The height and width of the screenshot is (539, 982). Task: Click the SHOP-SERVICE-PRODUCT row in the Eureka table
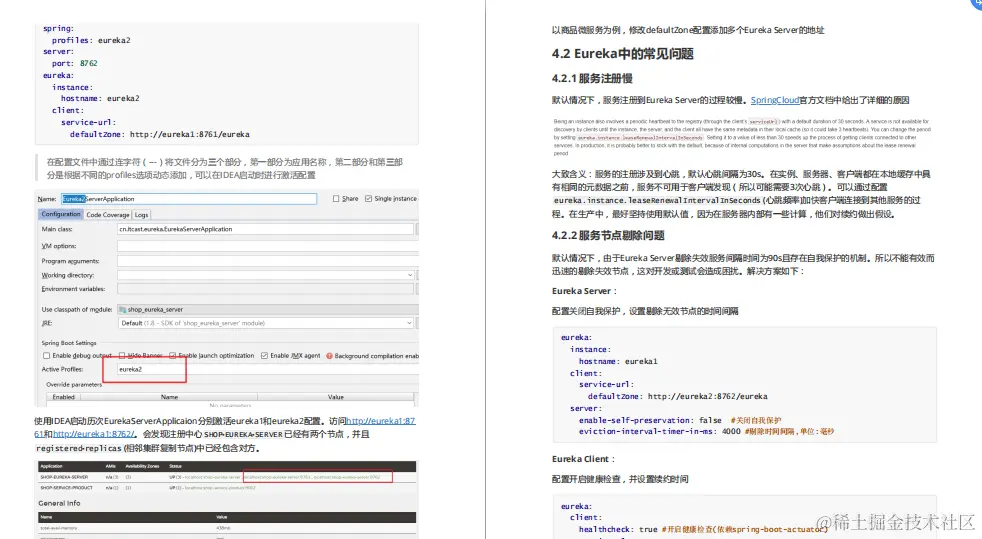227,488
